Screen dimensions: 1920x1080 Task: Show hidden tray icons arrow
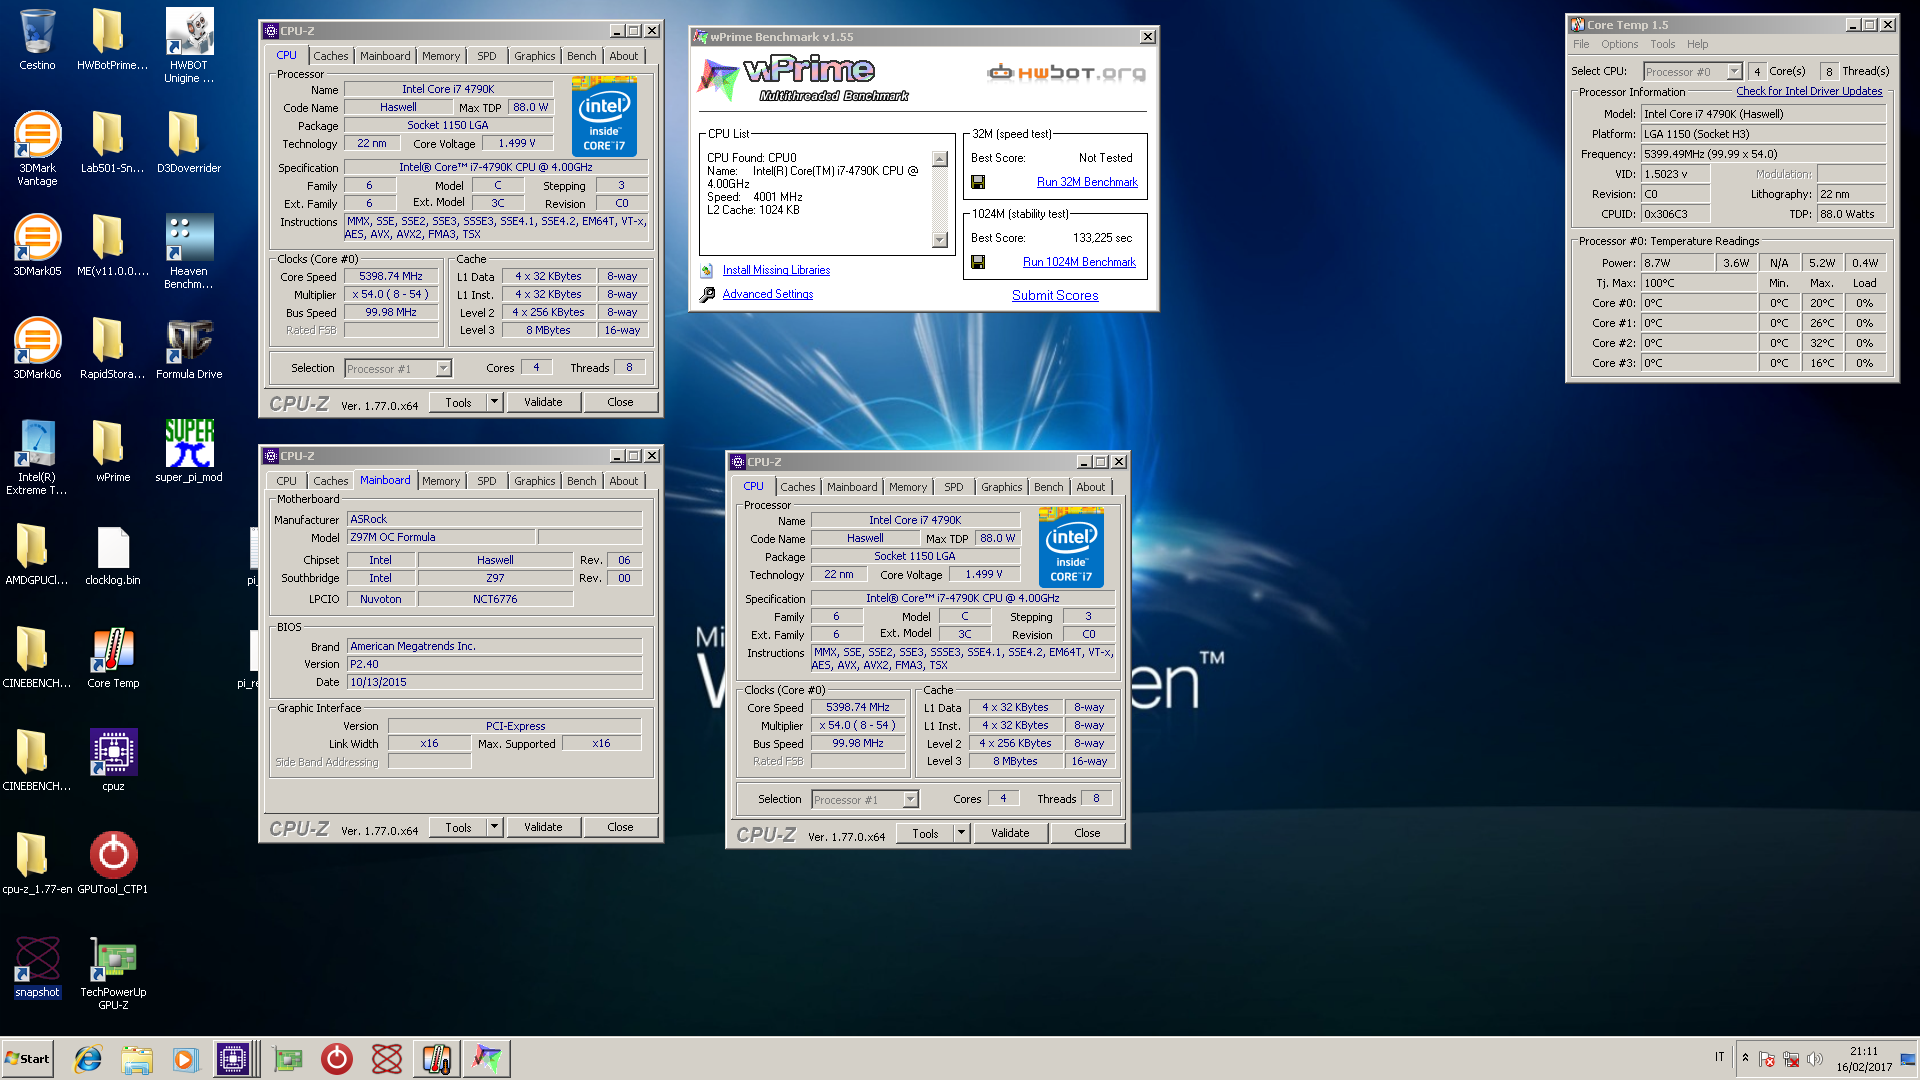[1745, 1058]
